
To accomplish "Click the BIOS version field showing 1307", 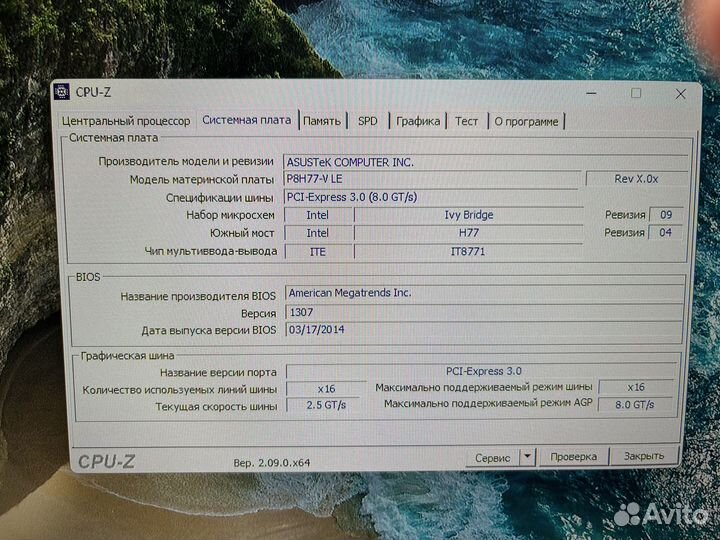I will click(x=484, y=312).
